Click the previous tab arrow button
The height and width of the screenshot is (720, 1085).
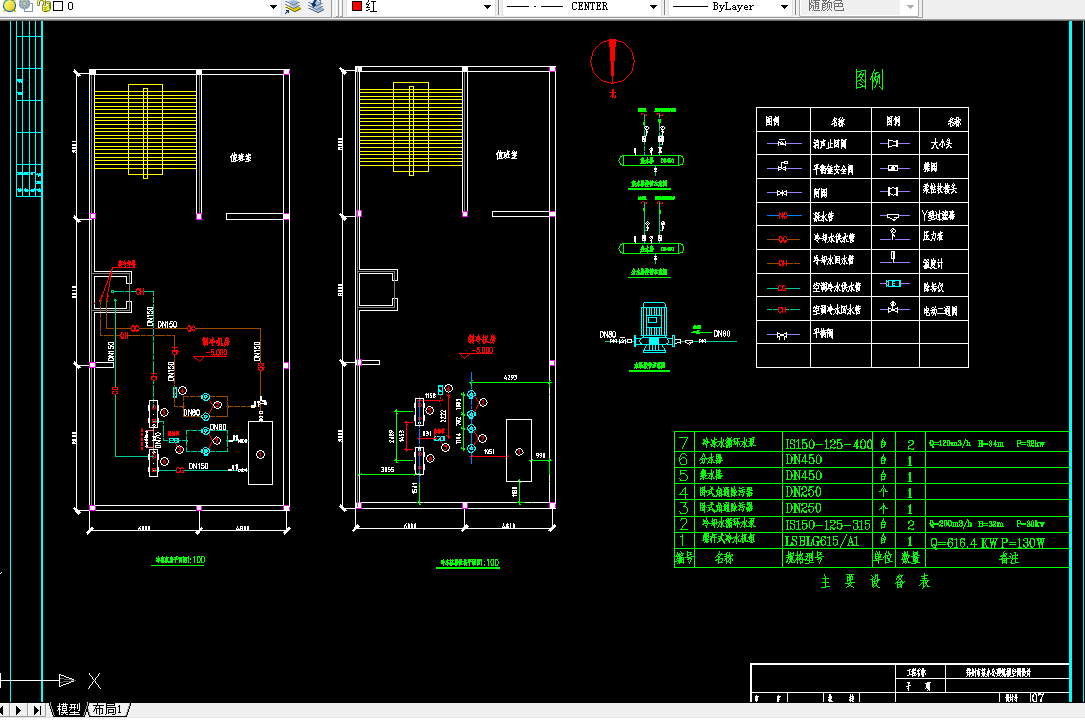point(3,710)
